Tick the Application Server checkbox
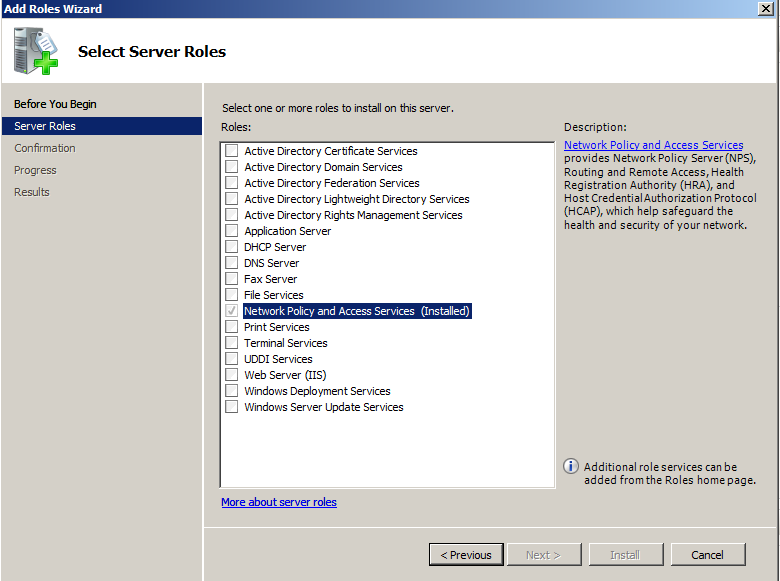Viewport: 780px width, 581px height. [x=231, y=231]
